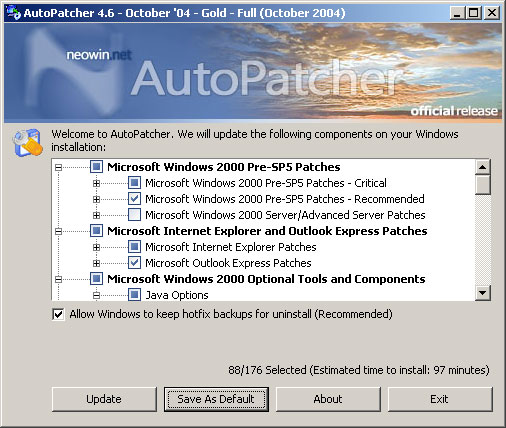
Task: Click '88/176 Selected' status text
Action: pyautogui.click(x=359, y=370)
